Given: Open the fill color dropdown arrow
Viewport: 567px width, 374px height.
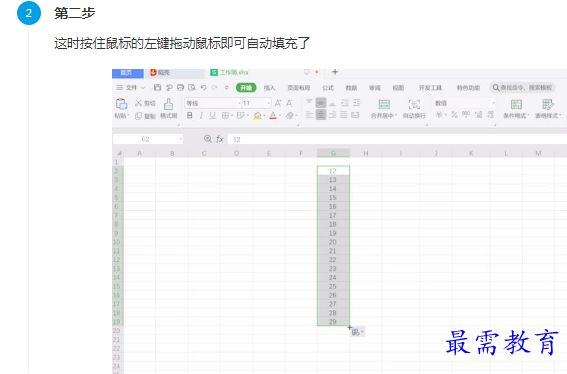Looking at the screenshot, I should 264,116.
